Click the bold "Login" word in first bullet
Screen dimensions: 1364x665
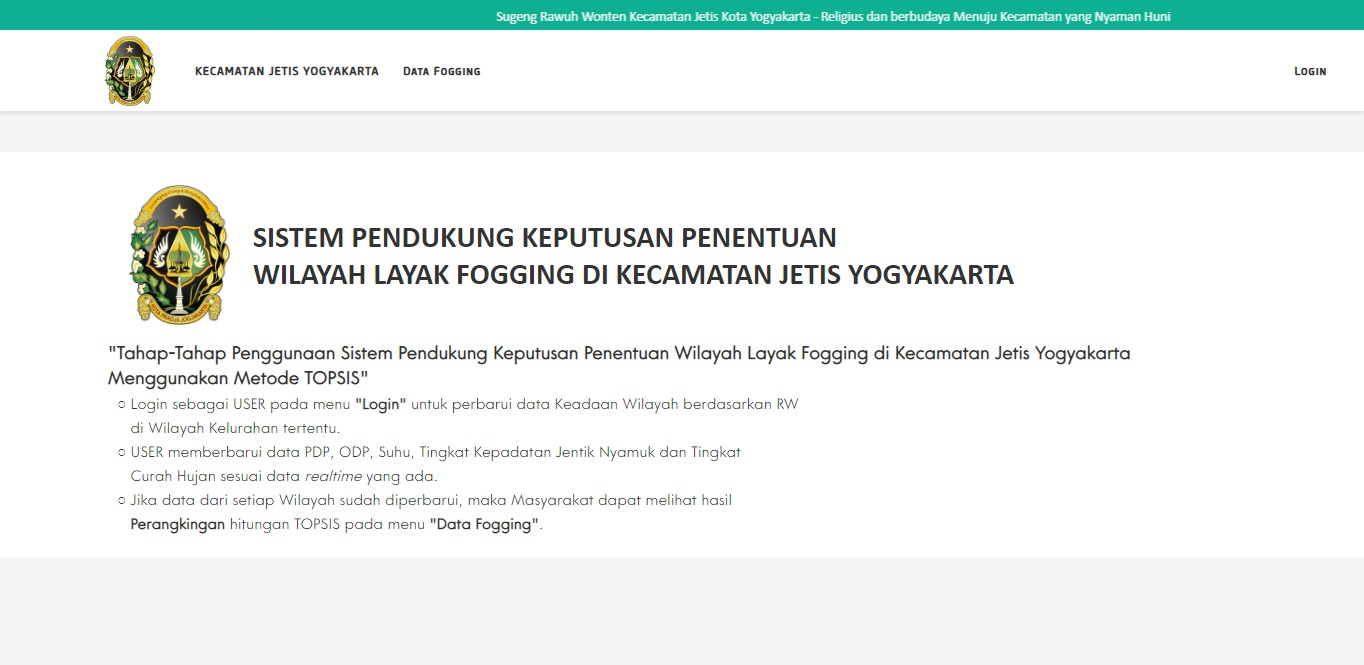point(381,404)
